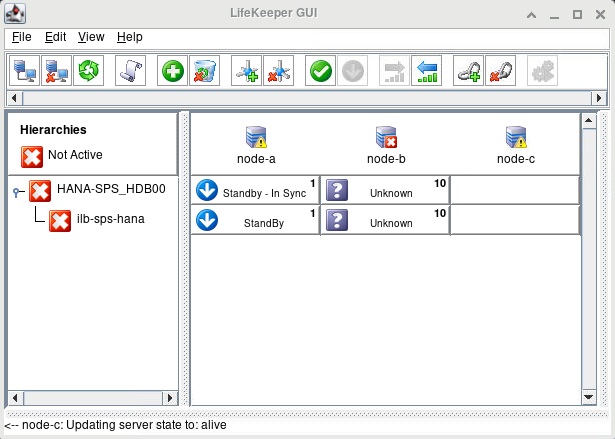Open the View Logs scroll icon
Viewport: 615px width, 439px height.
[131, 71]
